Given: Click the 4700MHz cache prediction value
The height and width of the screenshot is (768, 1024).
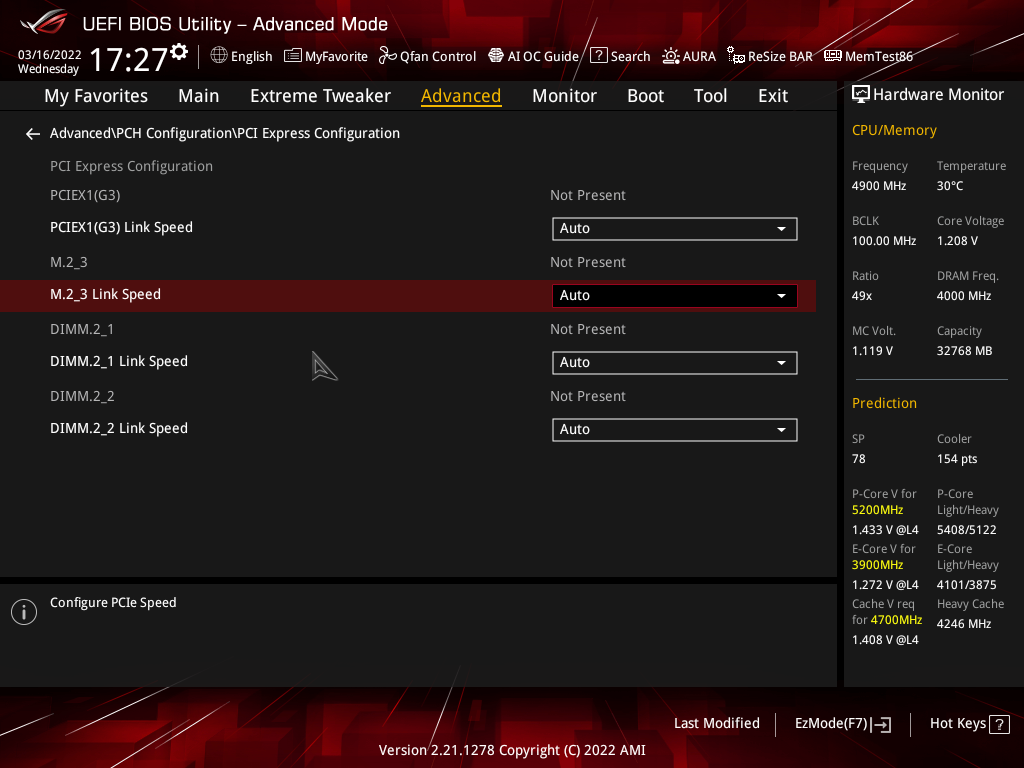Looking at the screenshot, I should [896, 620].
